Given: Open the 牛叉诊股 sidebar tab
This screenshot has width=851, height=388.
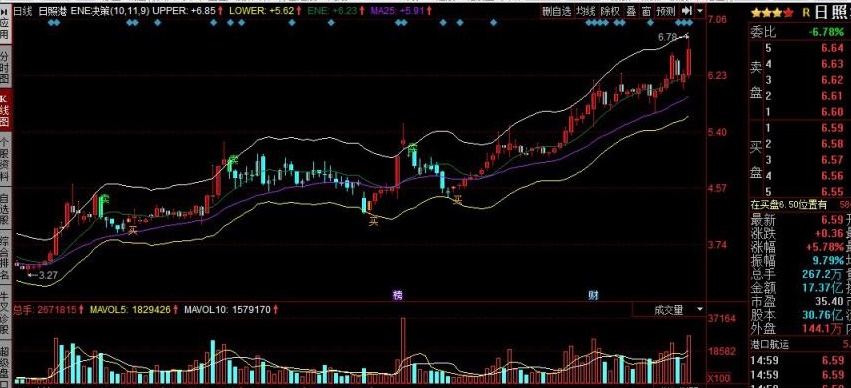Looking at the screenshot, I should coord(5,311).
